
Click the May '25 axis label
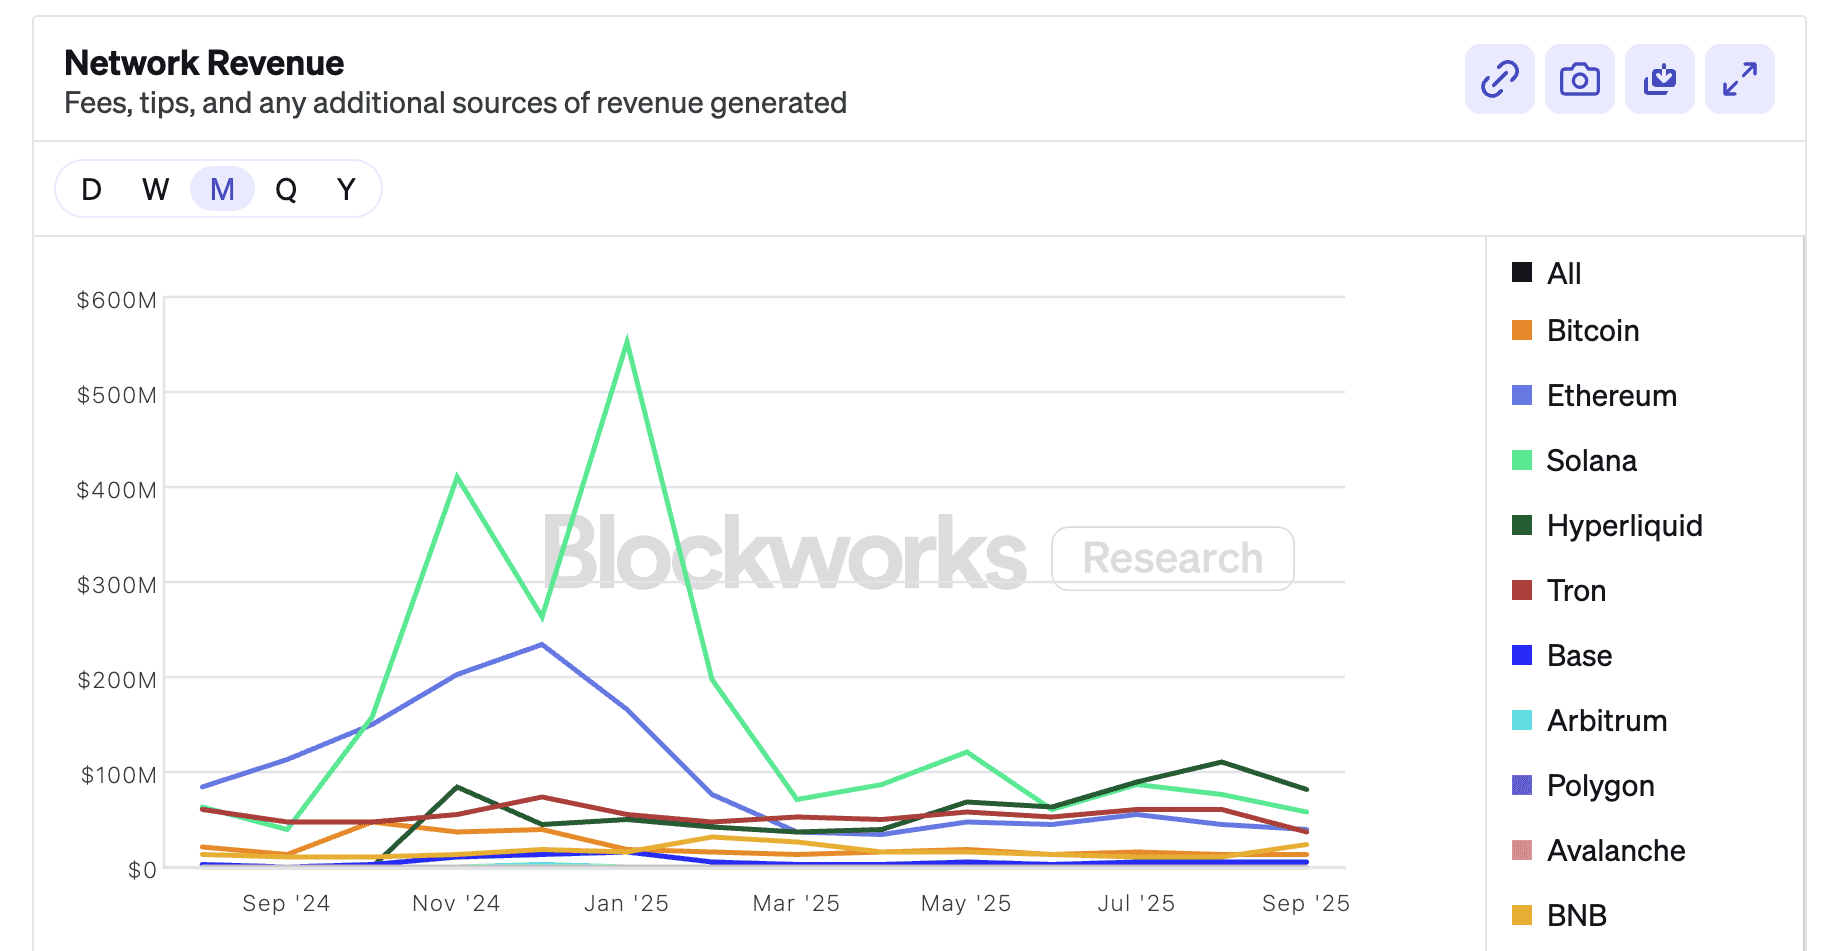966,903
